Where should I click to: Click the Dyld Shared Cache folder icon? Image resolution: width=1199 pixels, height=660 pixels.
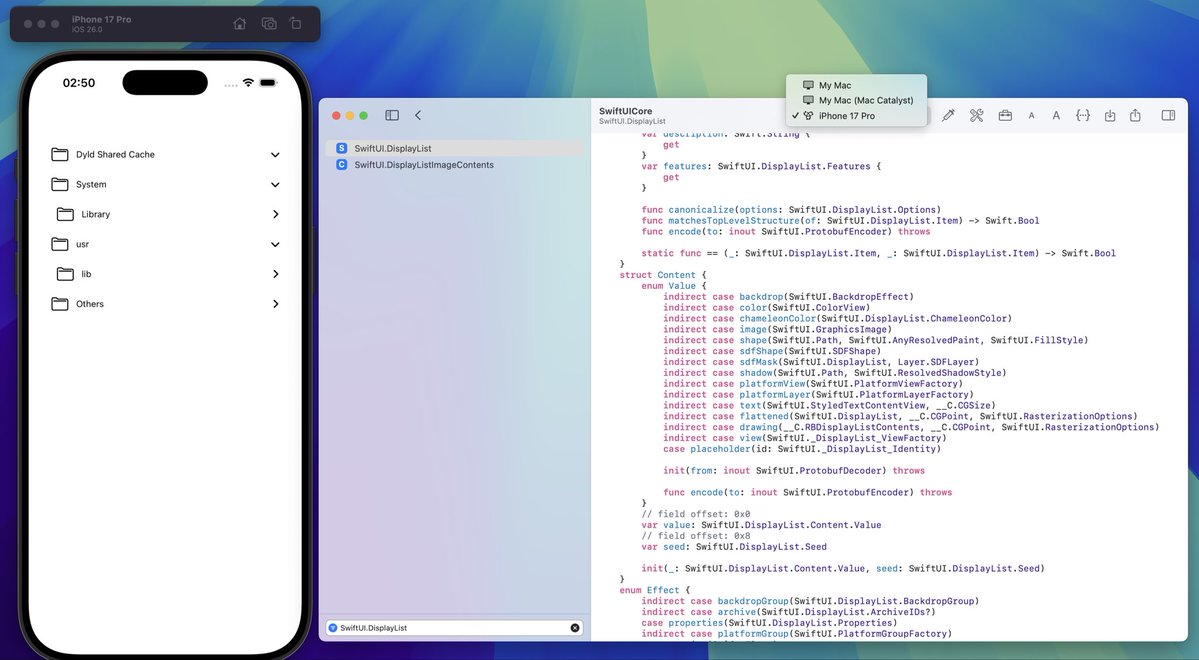point(60,154)
